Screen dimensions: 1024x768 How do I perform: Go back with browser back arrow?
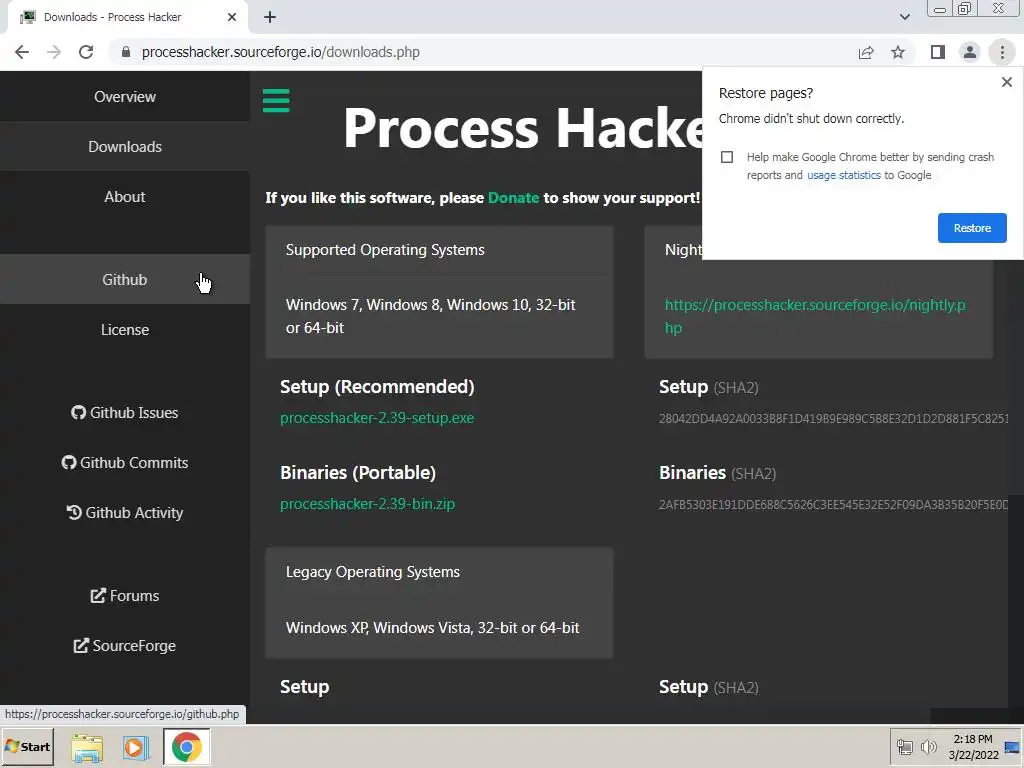coord(22,52)
